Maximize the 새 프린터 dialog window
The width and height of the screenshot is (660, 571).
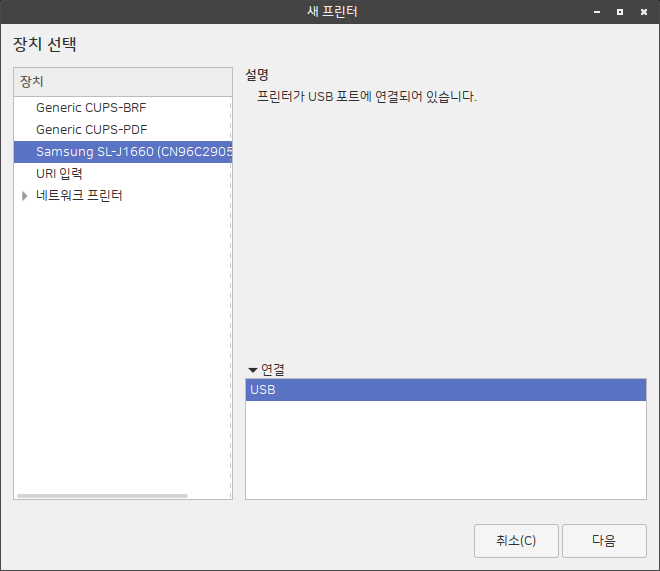[620, 12]
